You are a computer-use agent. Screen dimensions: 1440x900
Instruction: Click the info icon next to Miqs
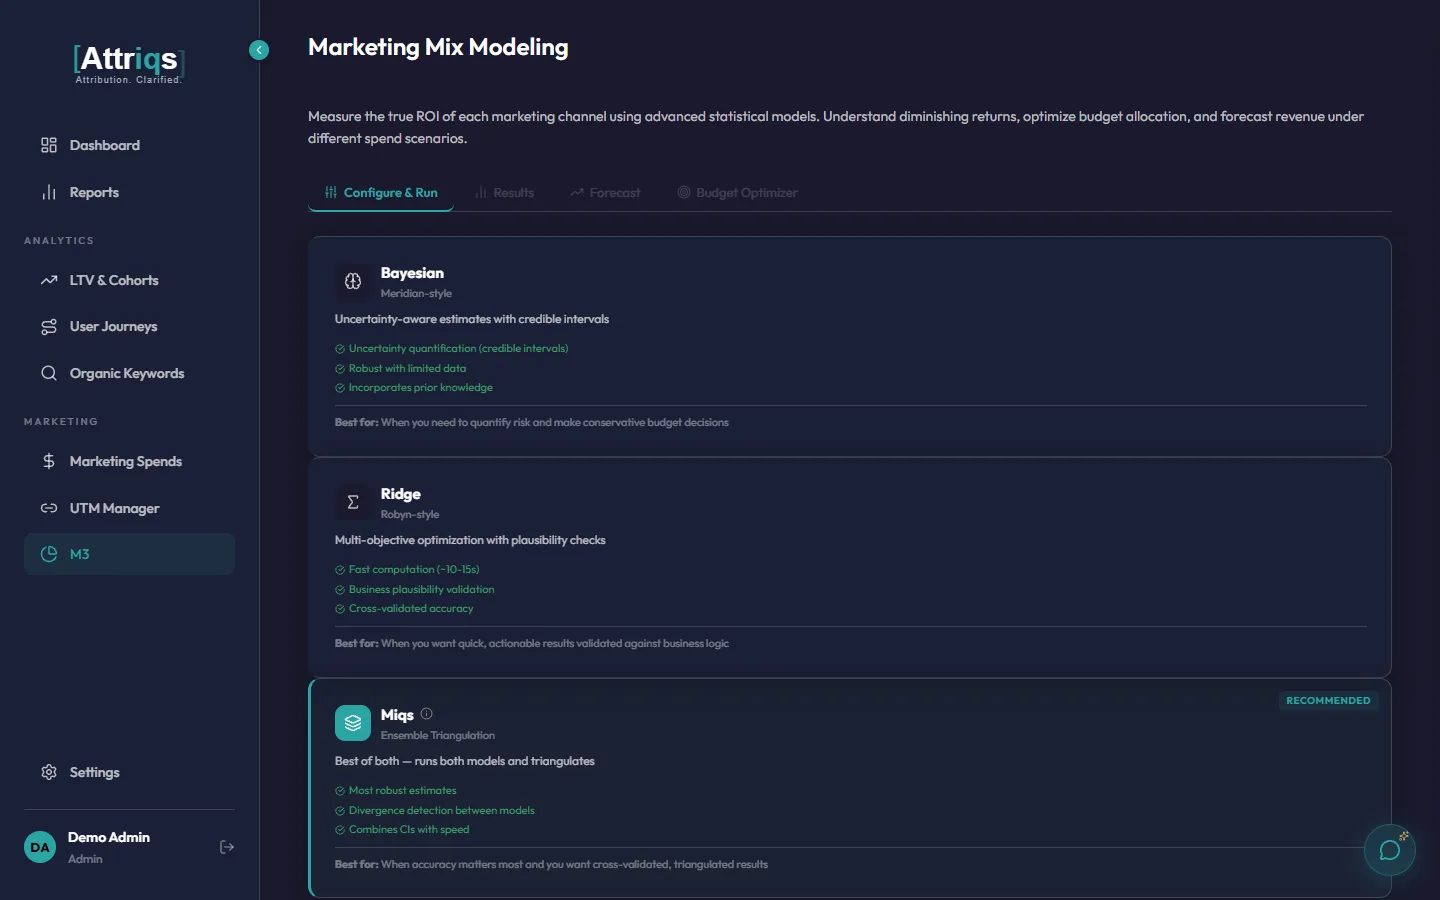pyautogui.click(x=425, y=713)
